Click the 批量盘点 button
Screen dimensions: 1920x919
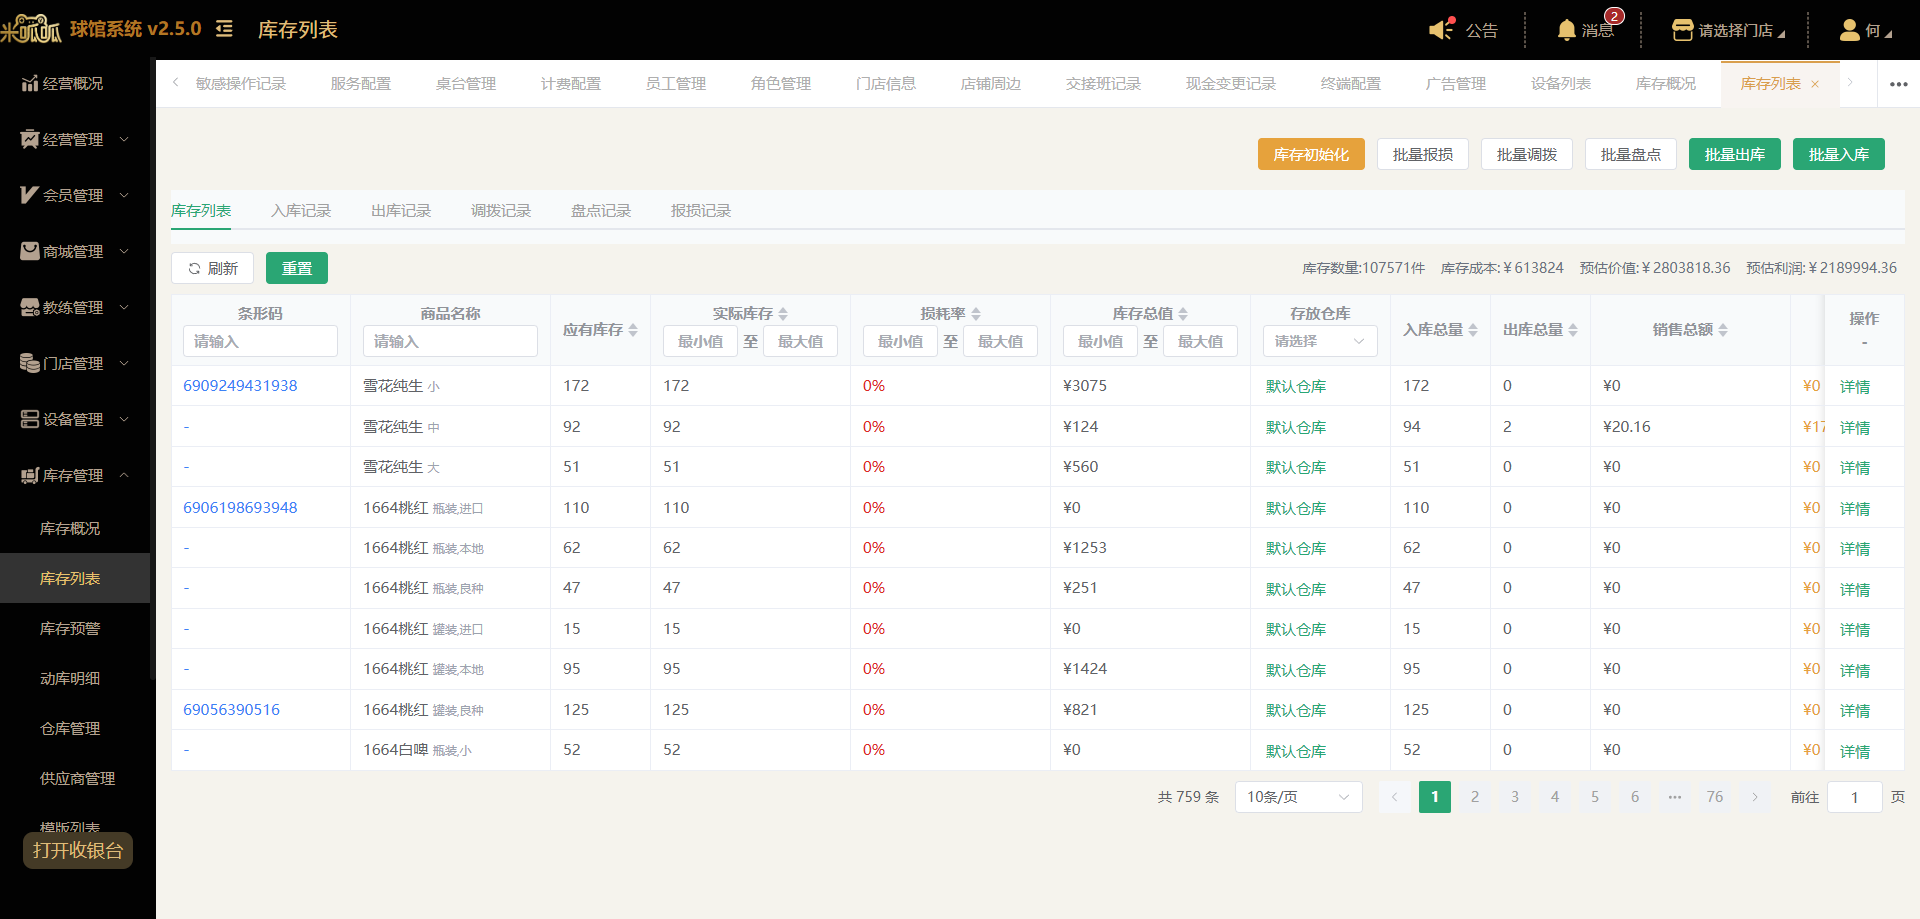coord(1631,154)
